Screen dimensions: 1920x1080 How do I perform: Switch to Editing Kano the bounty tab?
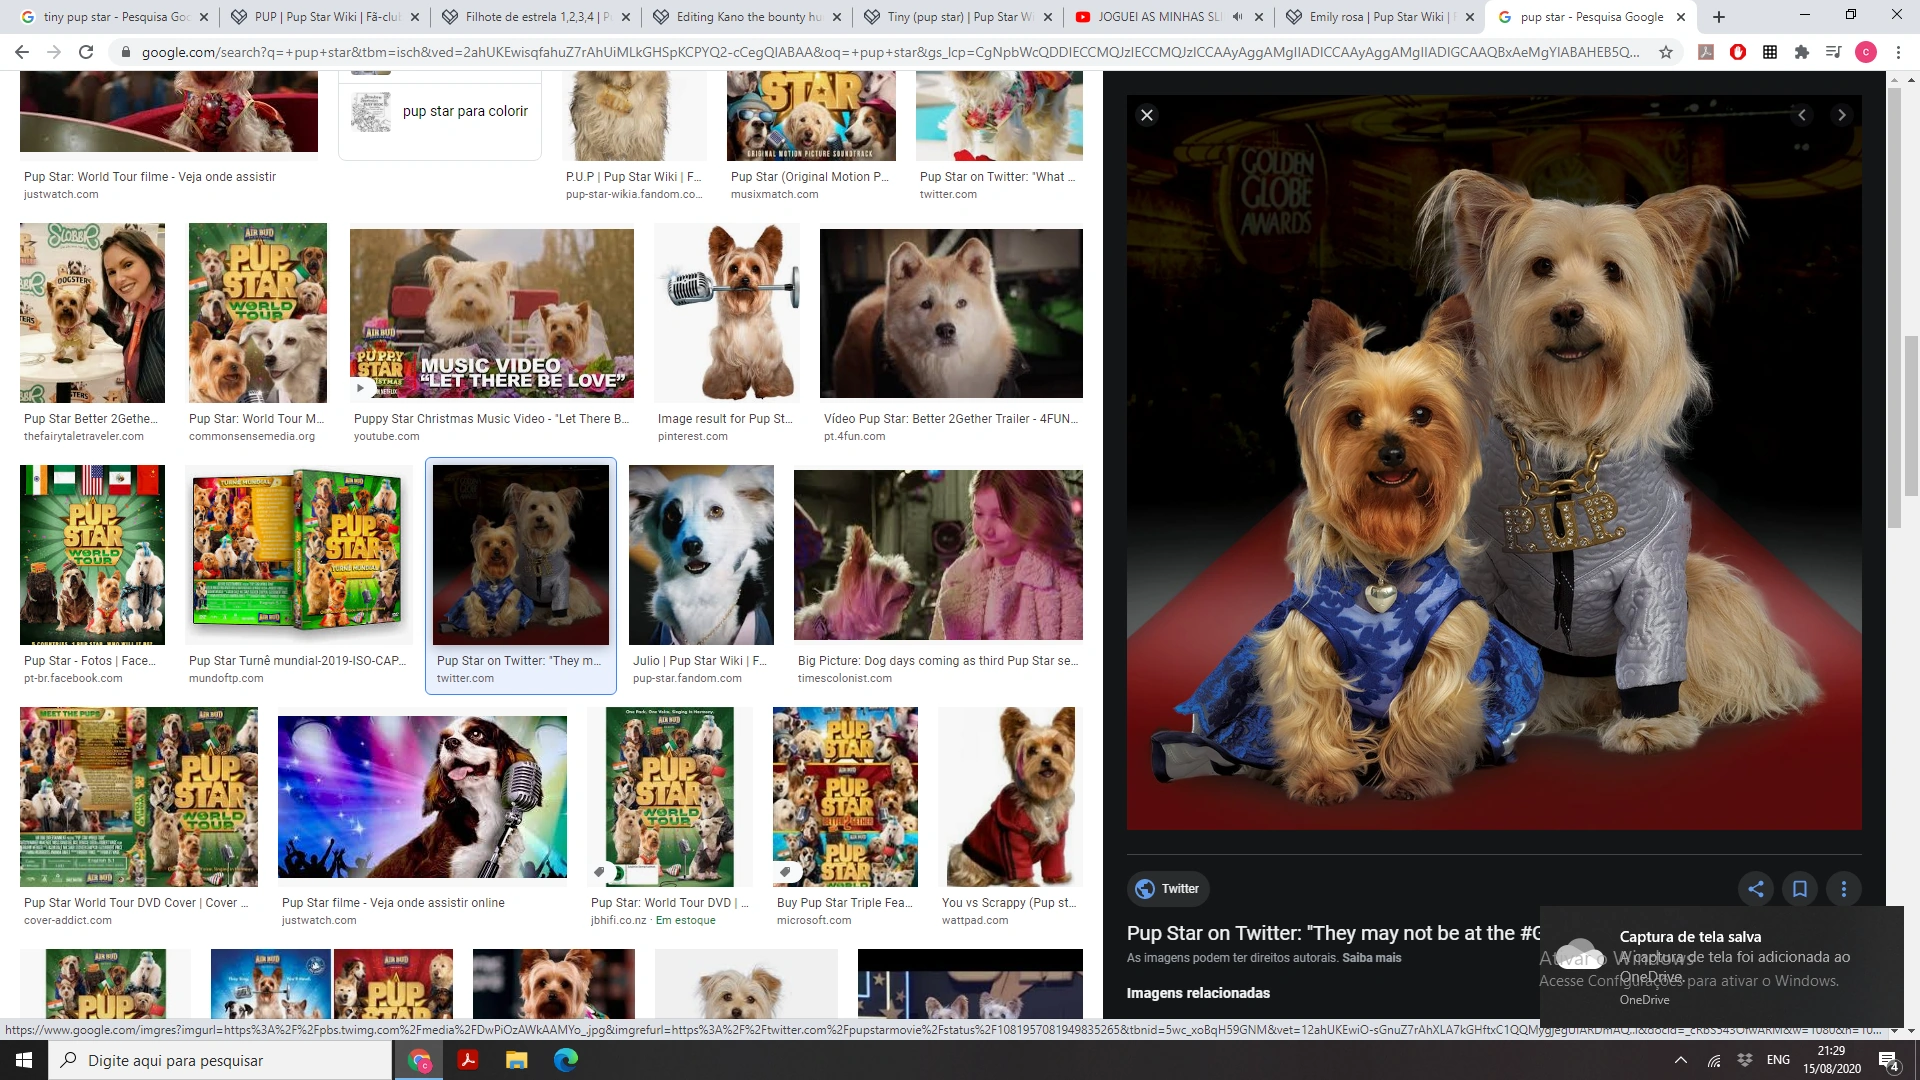click(x=748, y=17)
